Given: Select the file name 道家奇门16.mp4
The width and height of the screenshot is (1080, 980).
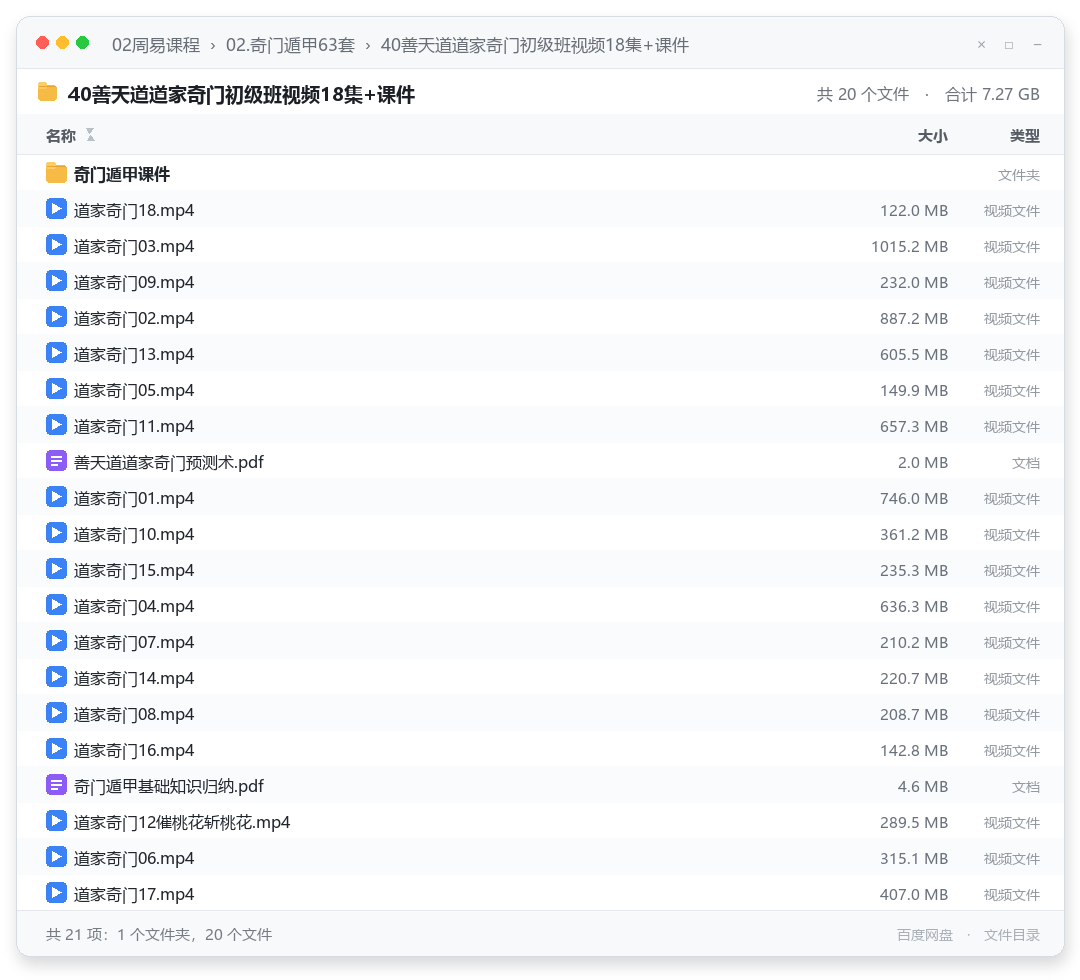Looking at the screenshot, I should pyautogui.click(x=134, y=751).
